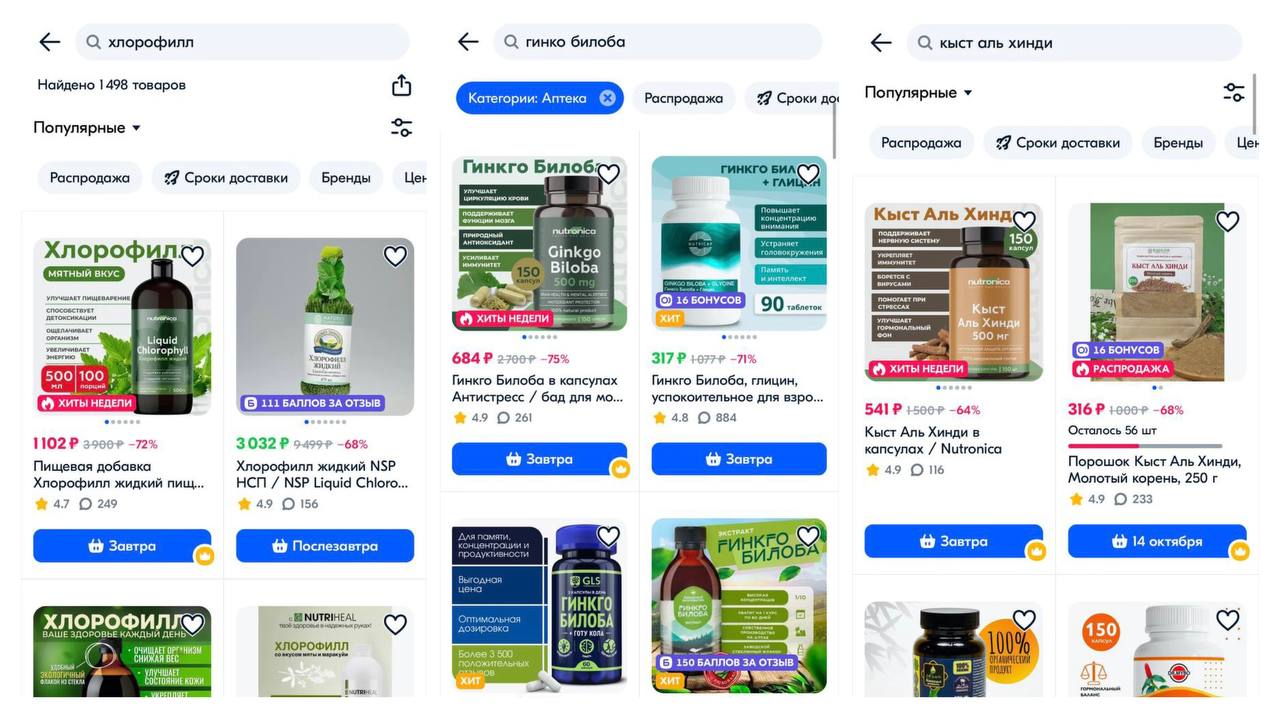Select the Сроки доставки chip under хлорофилл
The image size is (1280, 718).
pyautogui.click(x=226, y=178)
